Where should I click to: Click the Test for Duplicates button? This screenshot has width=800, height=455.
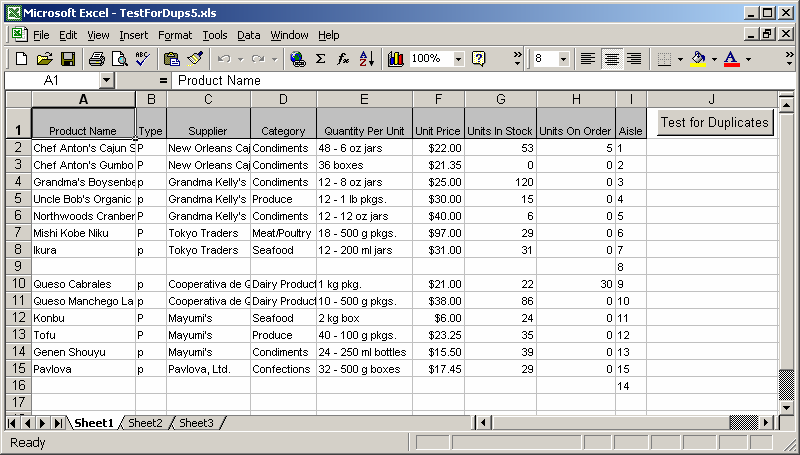point(714,122)
